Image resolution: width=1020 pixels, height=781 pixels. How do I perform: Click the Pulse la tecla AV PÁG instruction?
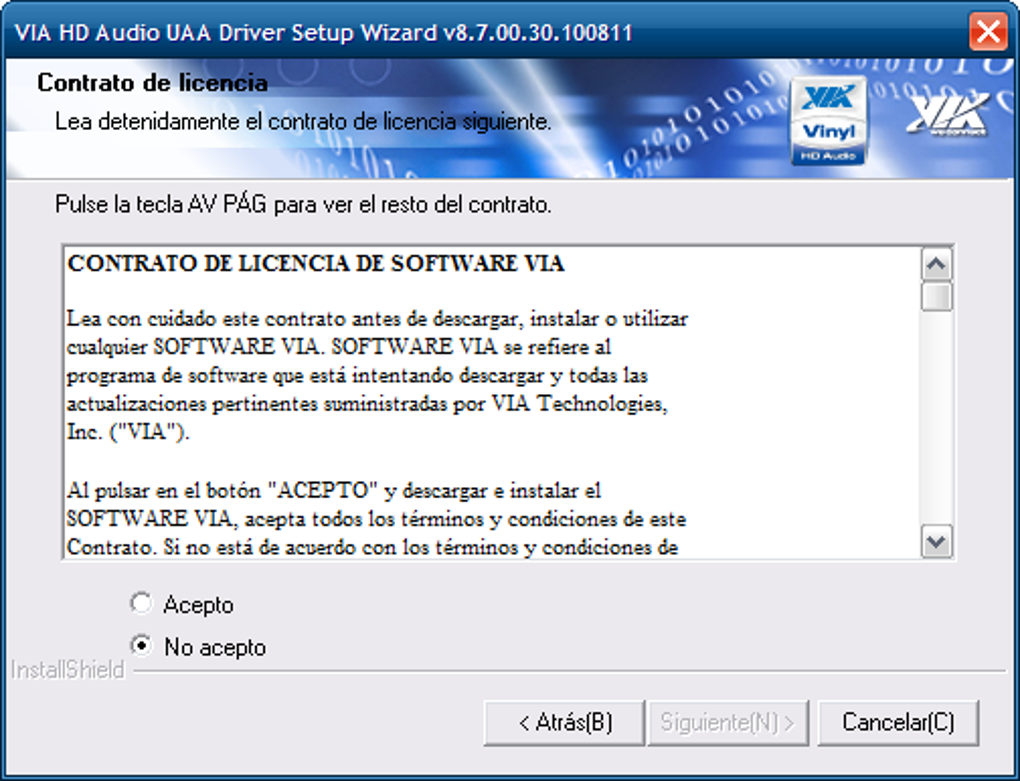(x=303, y=204)
